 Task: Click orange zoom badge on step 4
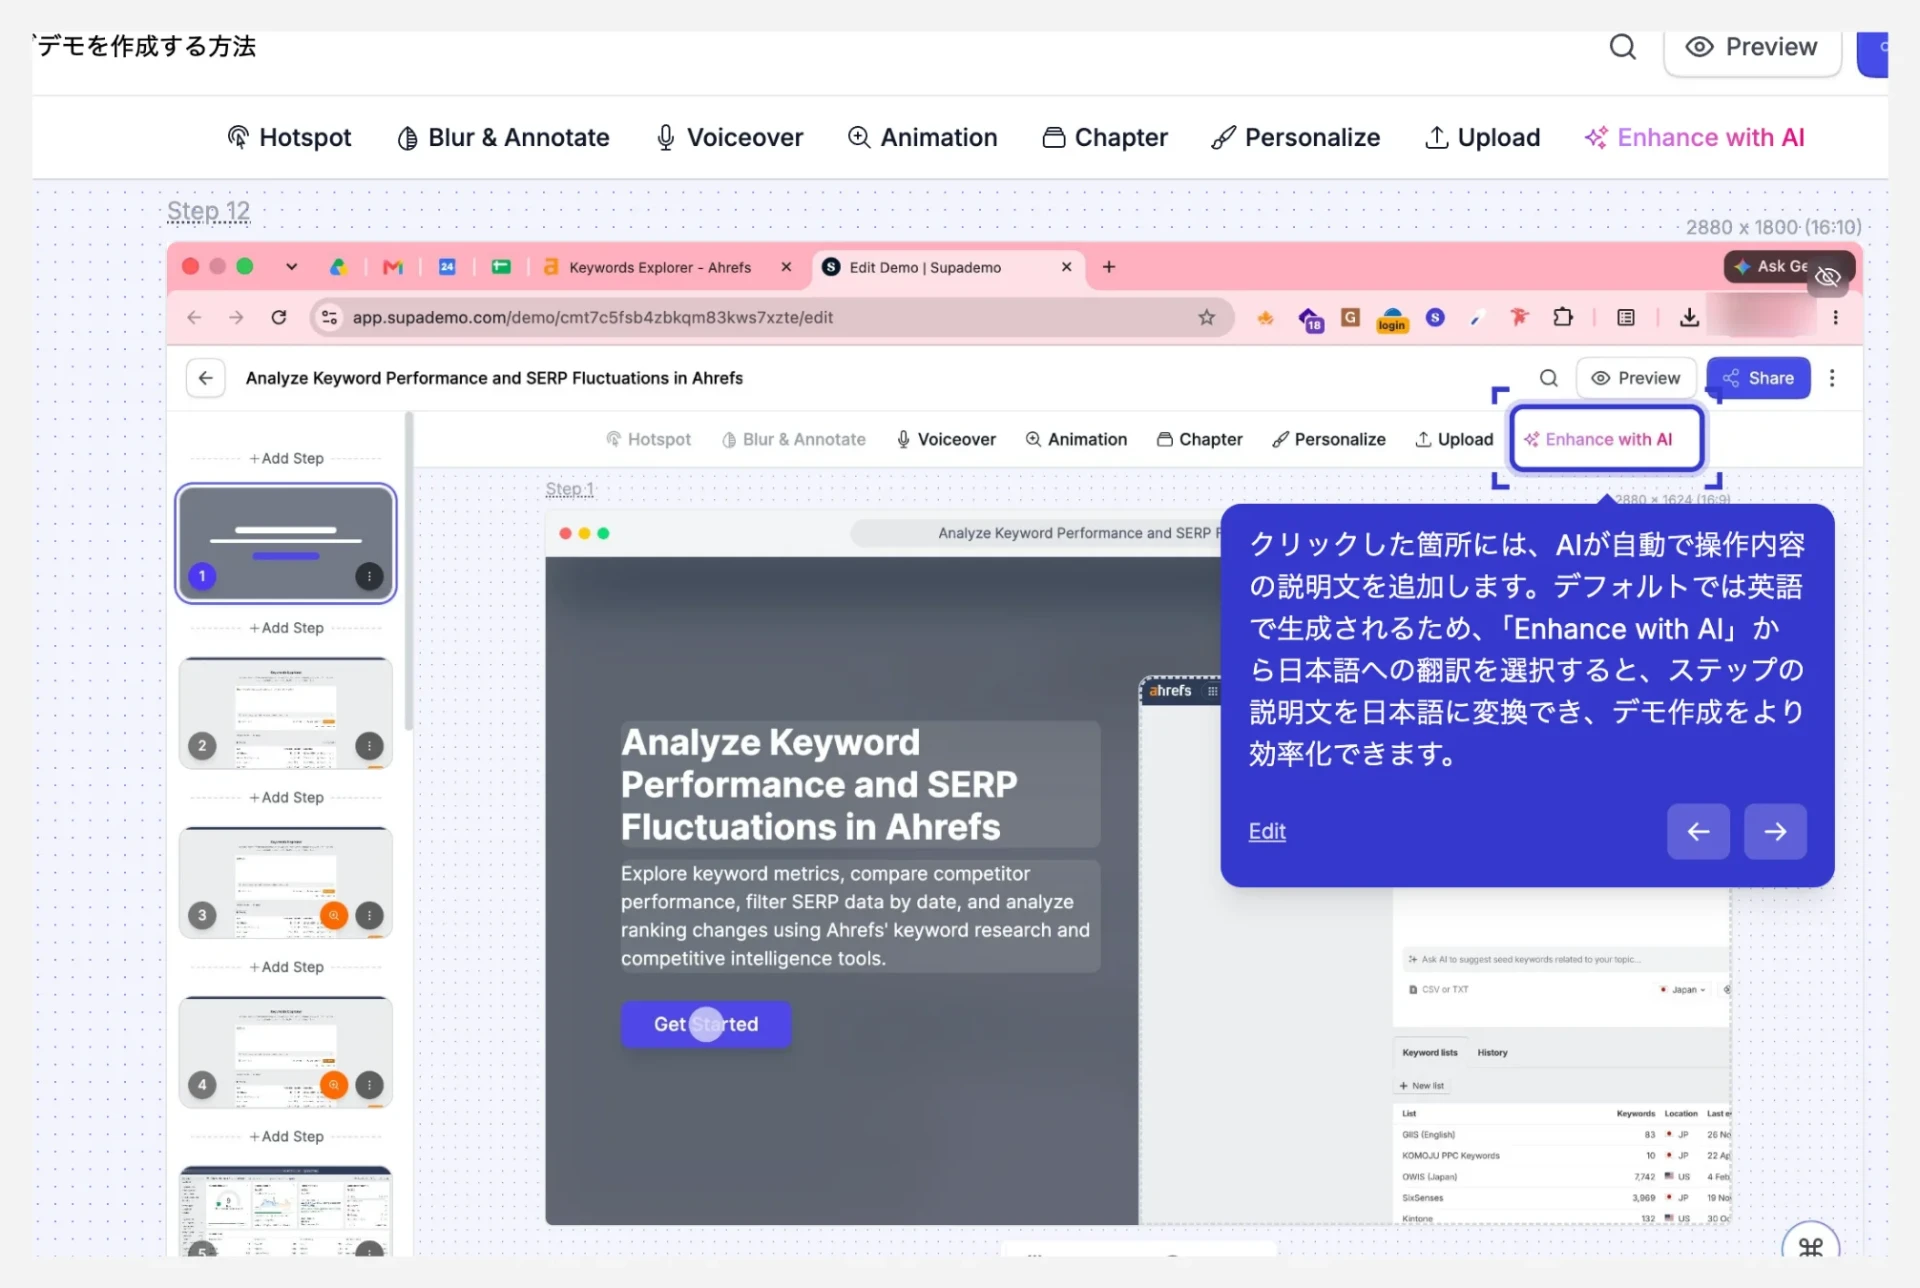coord(334,1085)
